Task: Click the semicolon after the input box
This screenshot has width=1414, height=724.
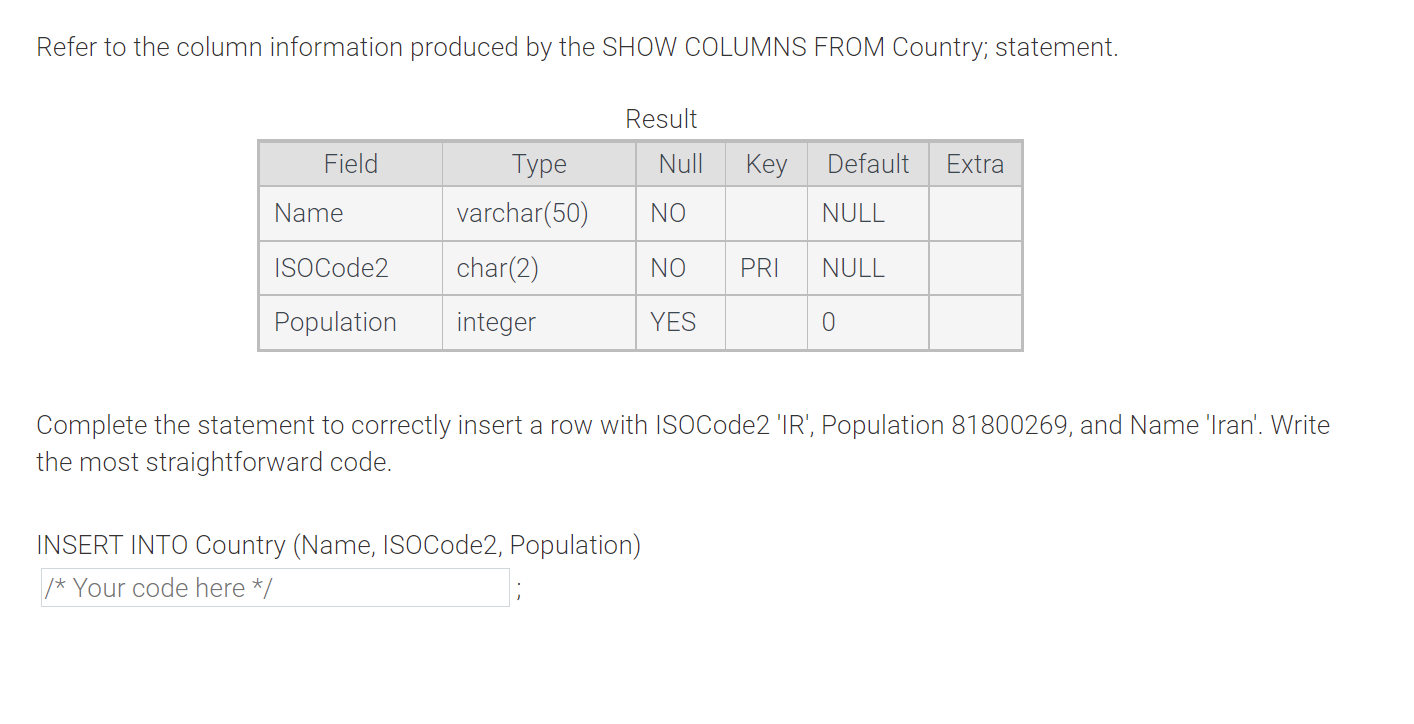Action: pyautogui.click(x=519, y=590)
